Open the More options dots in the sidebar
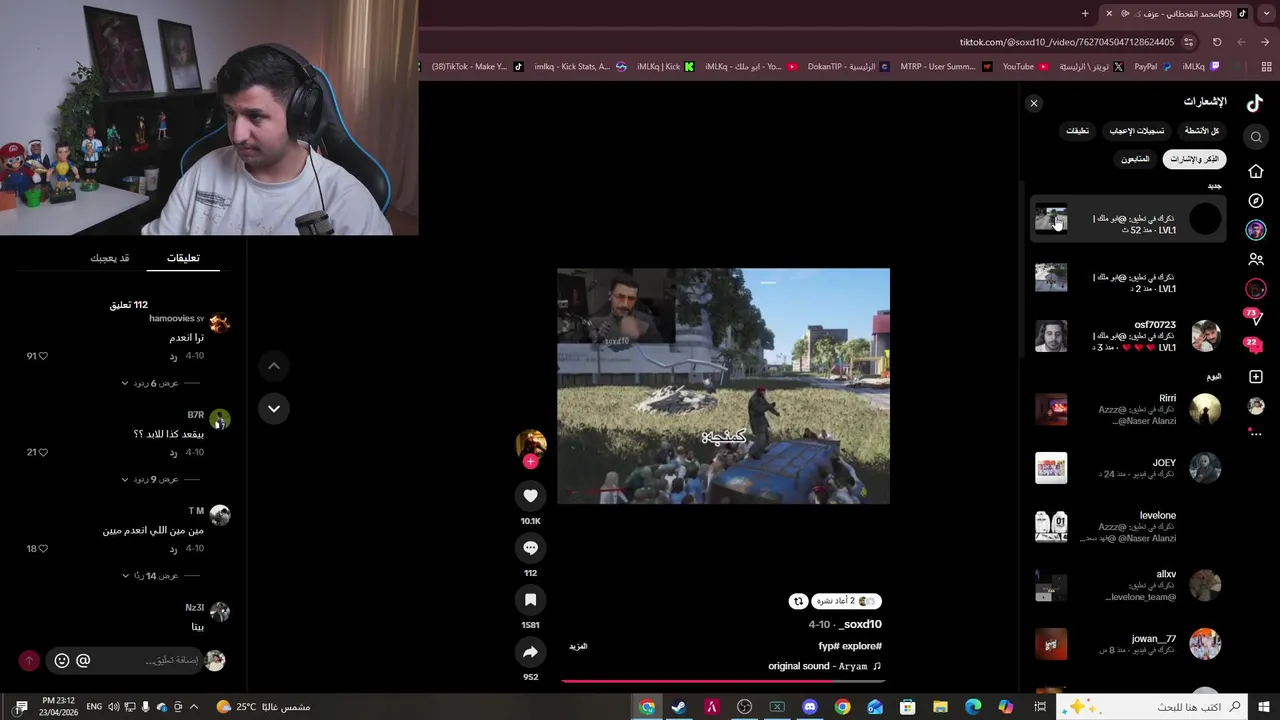This screenshot has width=1280, height=720. [x=1256, y=434]
